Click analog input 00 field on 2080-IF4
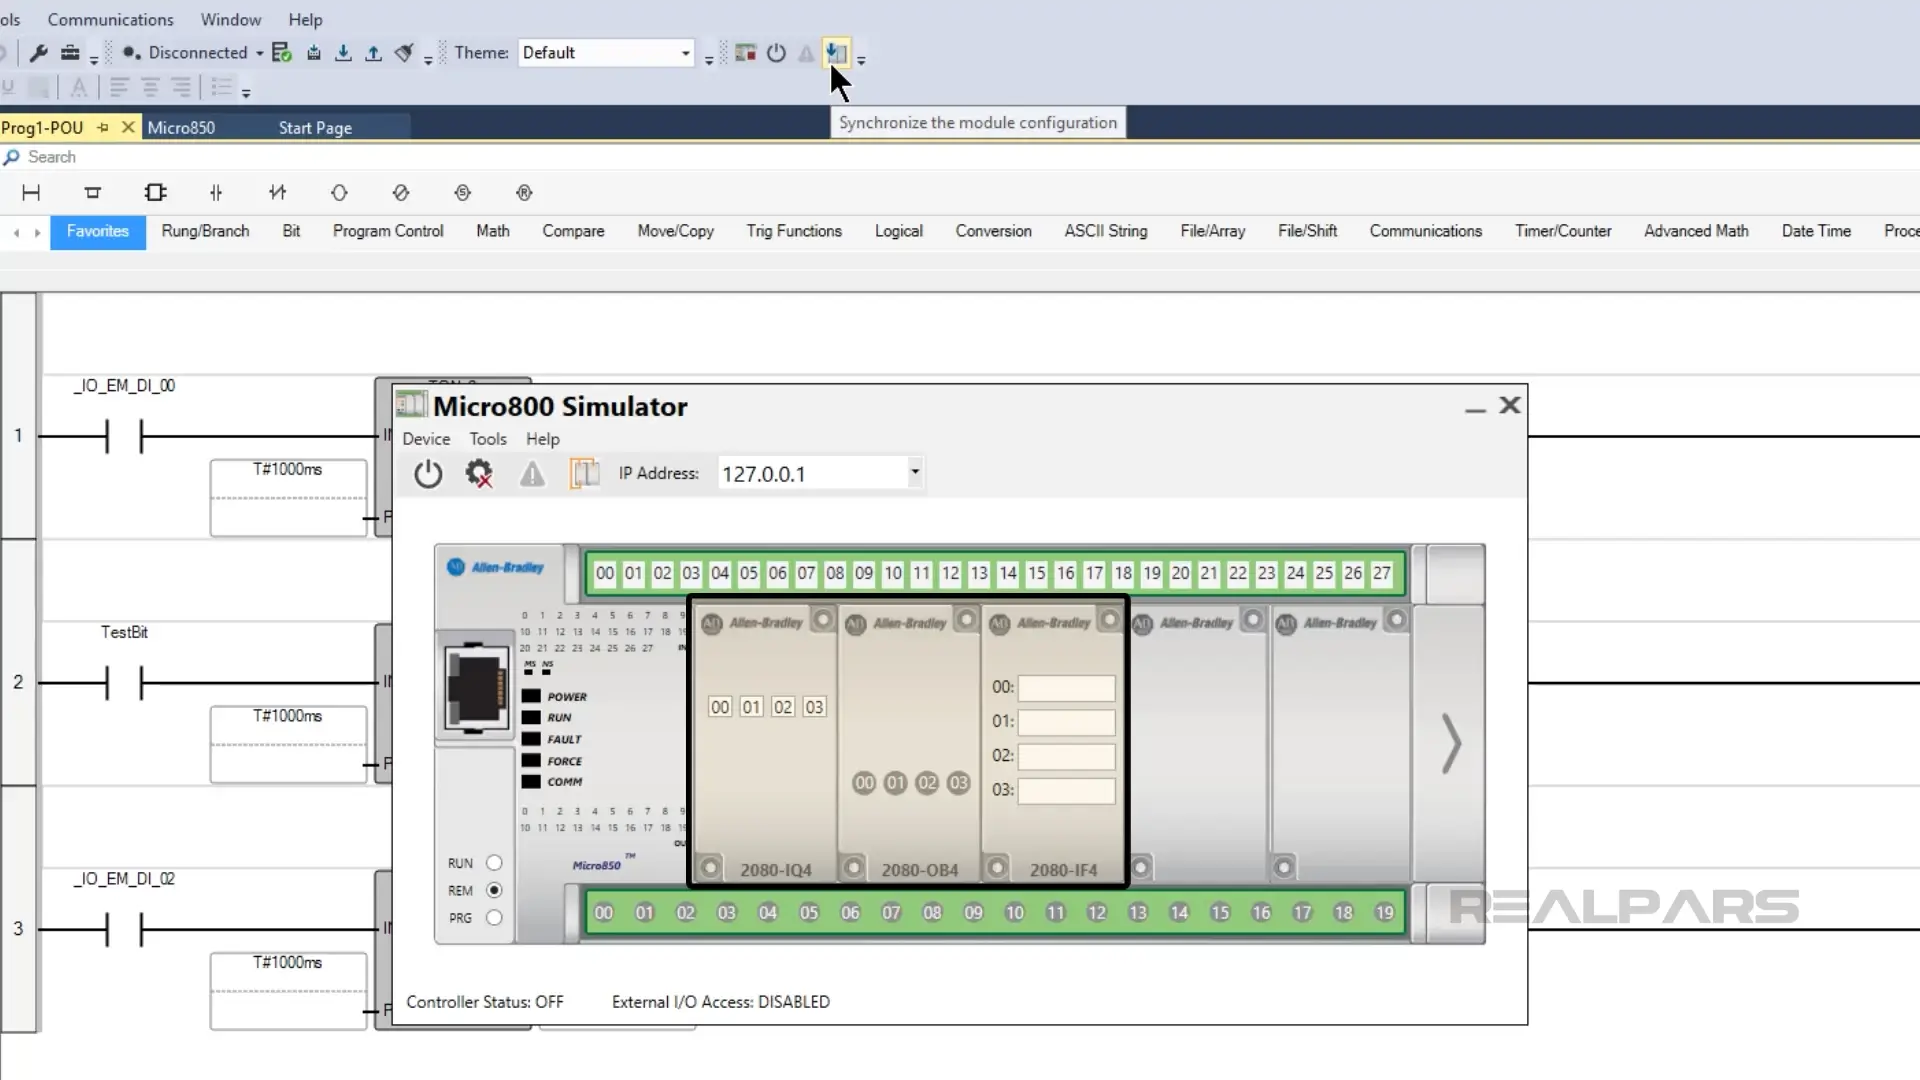 click(x=1066, y=688)
